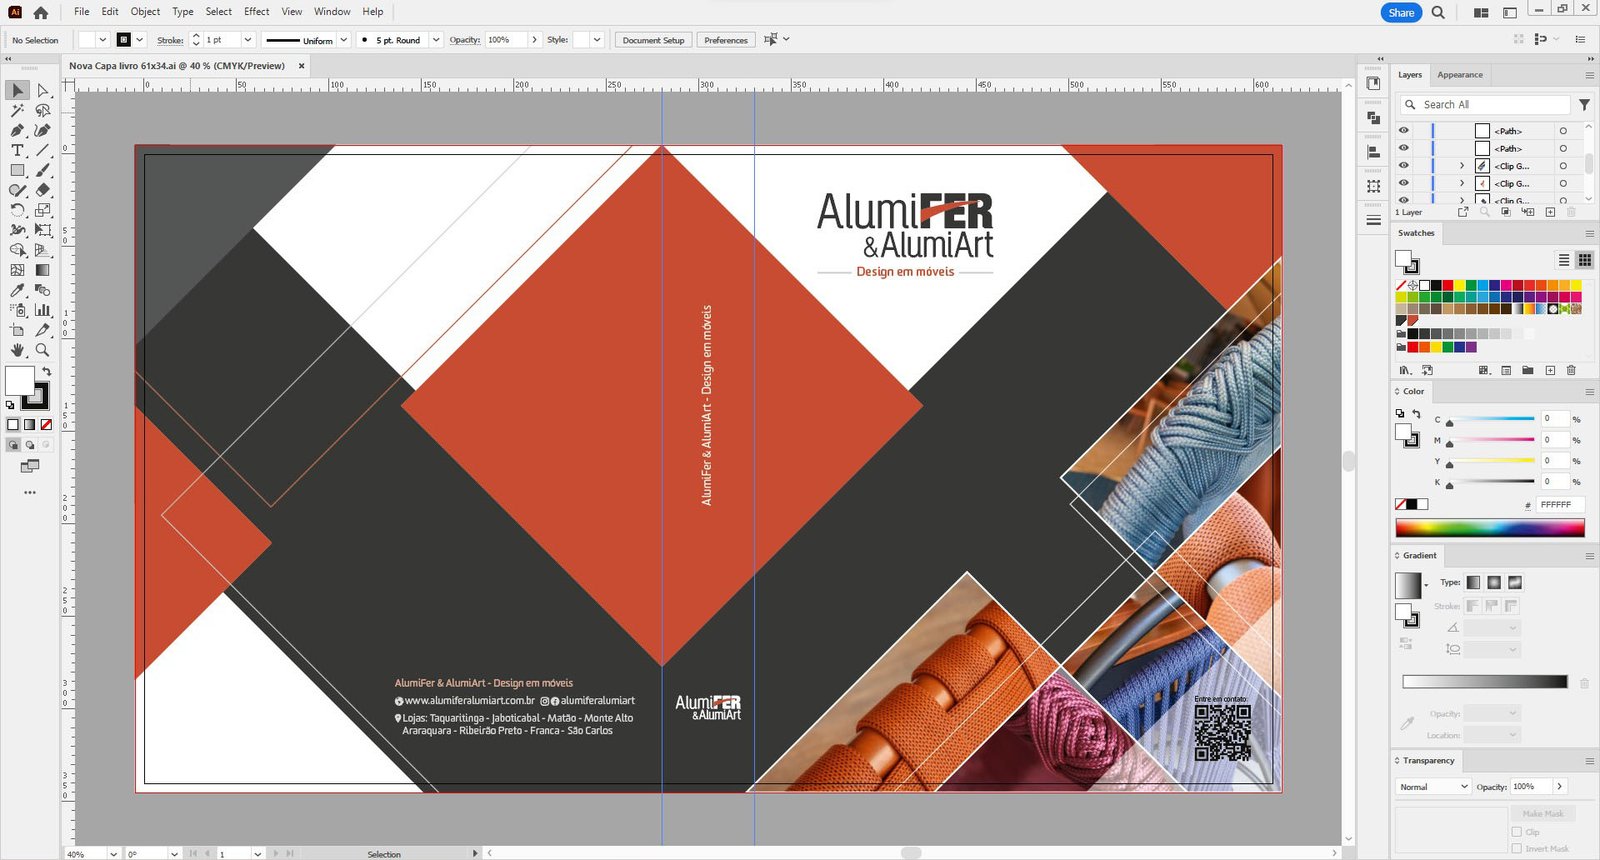Select the Rotate tool
The image size is (1600, 860).
17,210
